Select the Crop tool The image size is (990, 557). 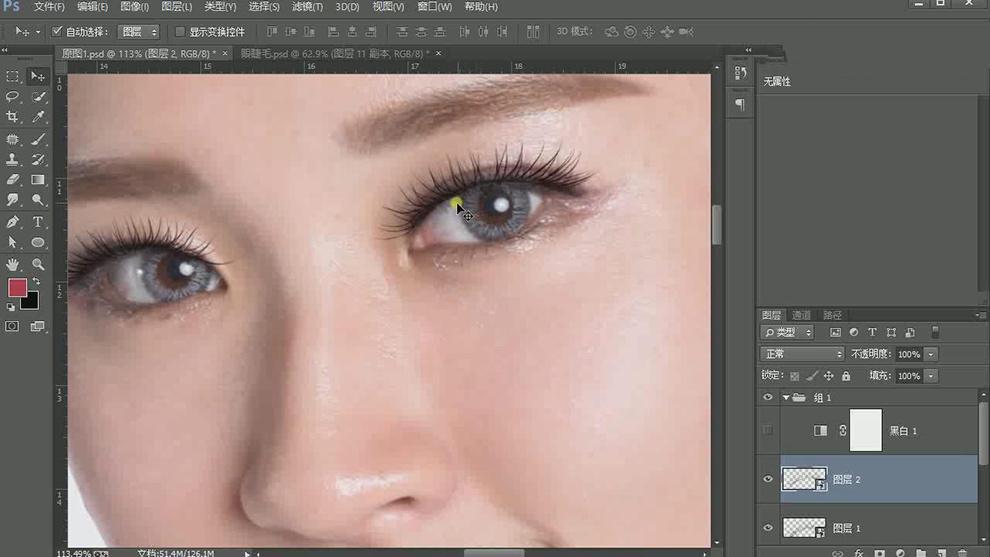[13, 118]
